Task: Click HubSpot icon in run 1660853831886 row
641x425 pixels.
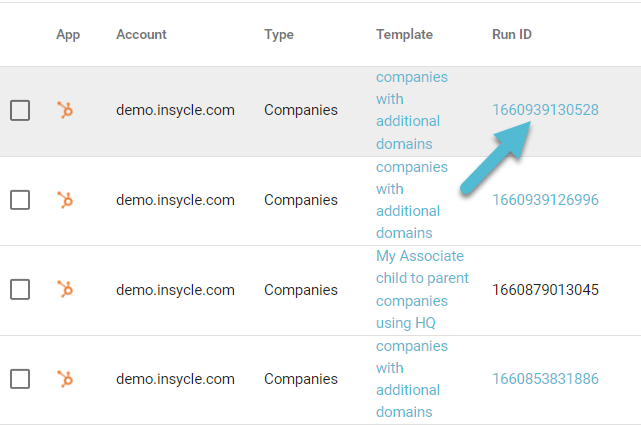Action: click(65, 379)
